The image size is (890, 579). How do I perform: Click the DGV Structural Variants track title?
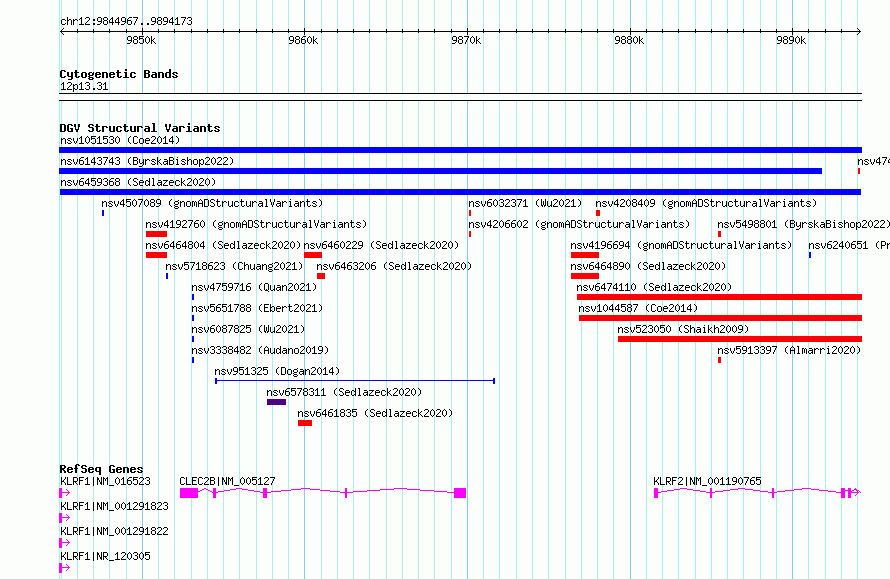pos(140,128)
